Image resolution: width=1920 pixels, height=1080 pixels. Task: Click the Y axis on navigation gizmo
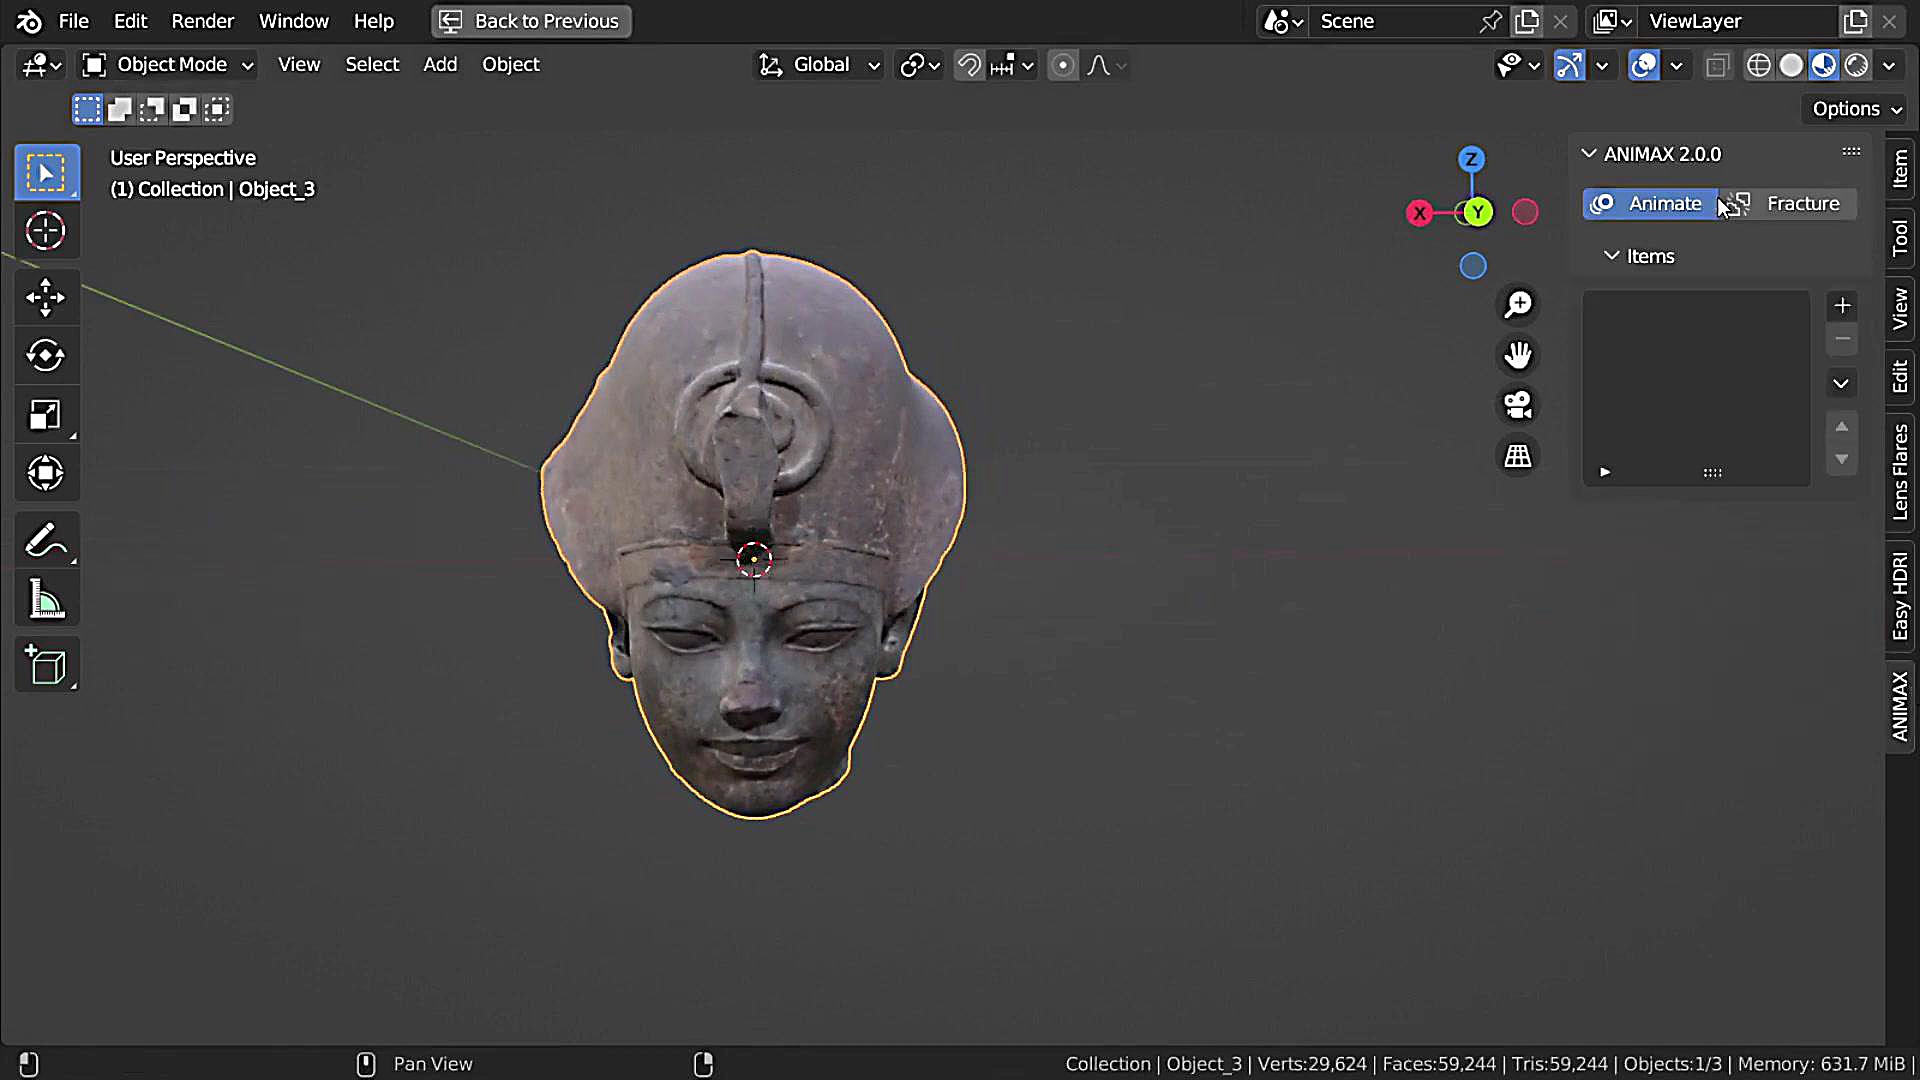1477,212
